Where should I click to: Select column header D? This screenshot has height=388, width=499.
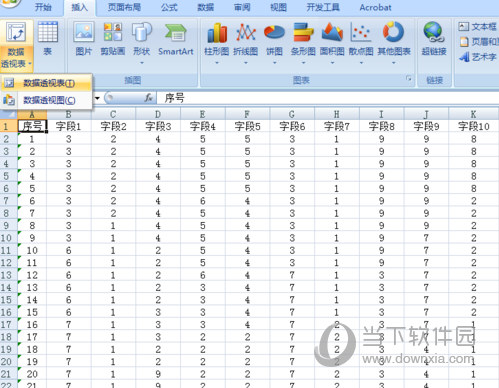(158, 114)
